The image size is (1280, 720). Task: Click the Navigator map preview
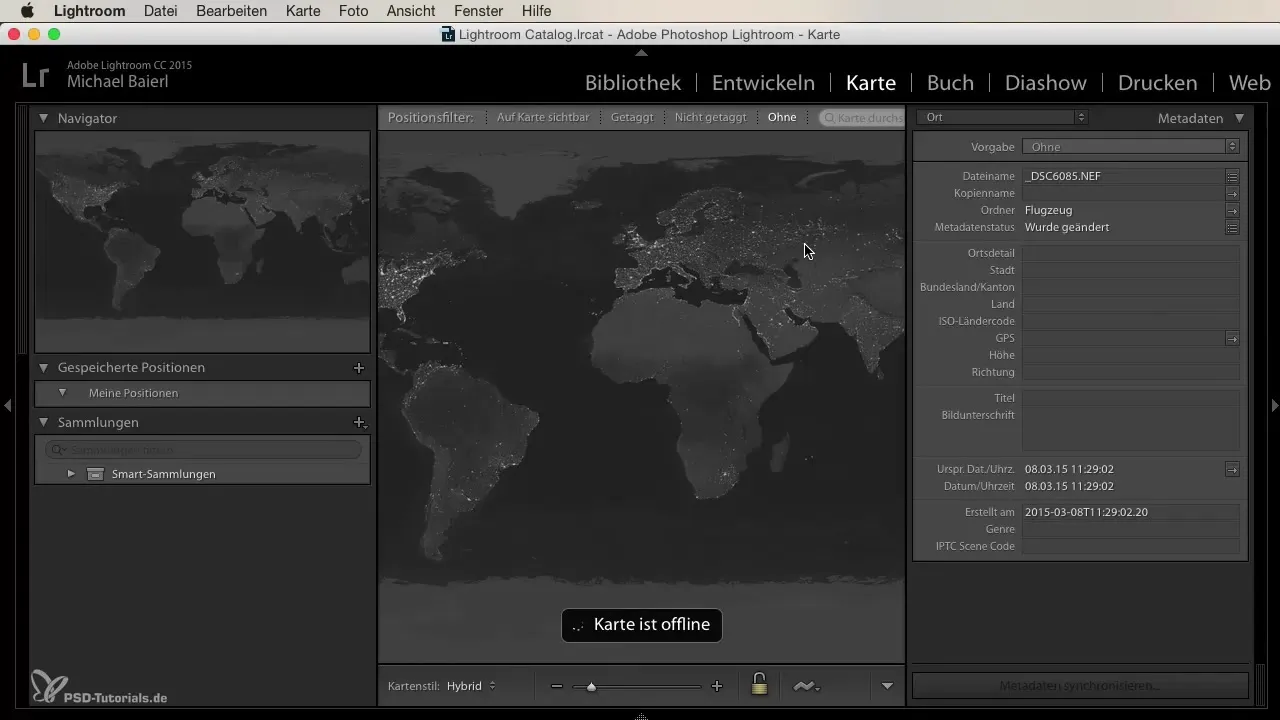click(202, 241)
